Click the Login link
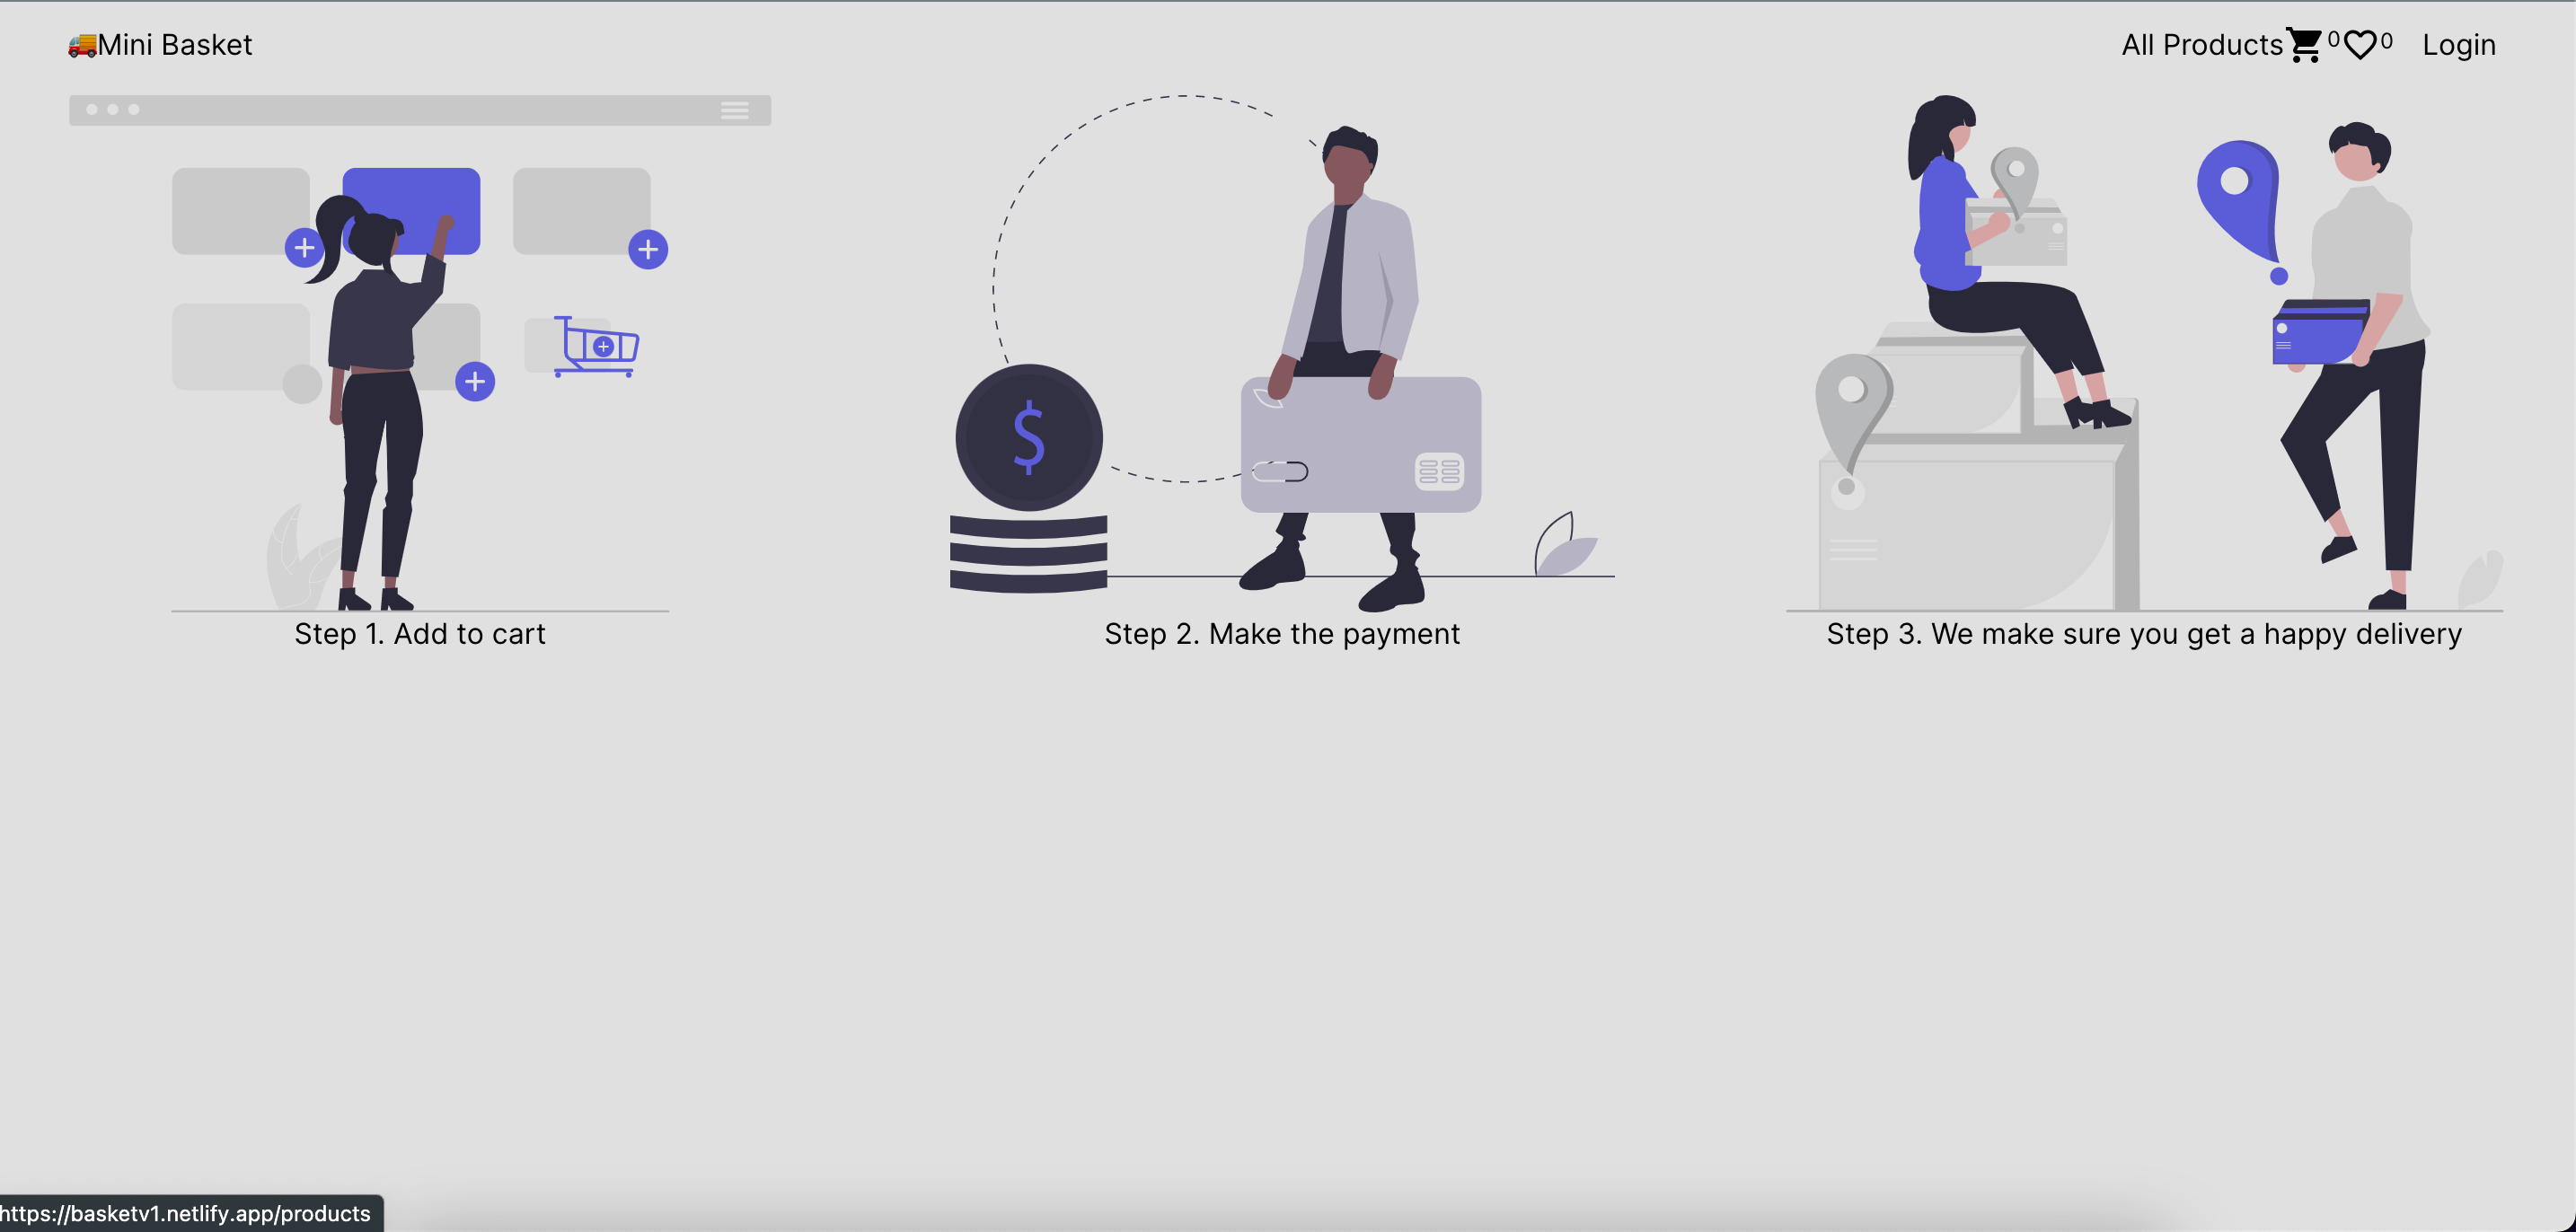This screenshot has height=1232, width=2576. 2458,45
